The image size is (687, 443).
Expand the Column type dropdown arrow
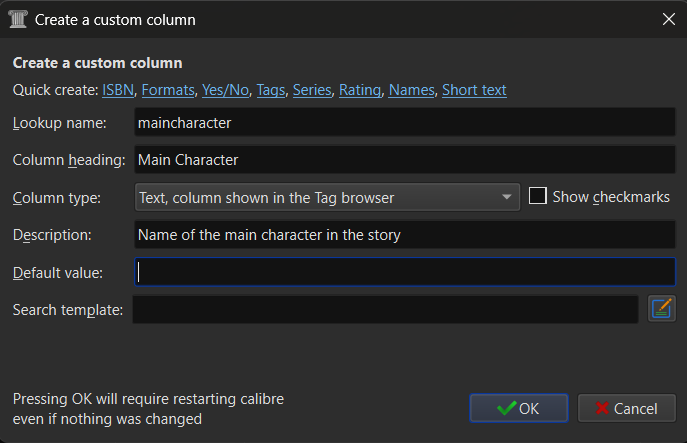pos(506,197)
